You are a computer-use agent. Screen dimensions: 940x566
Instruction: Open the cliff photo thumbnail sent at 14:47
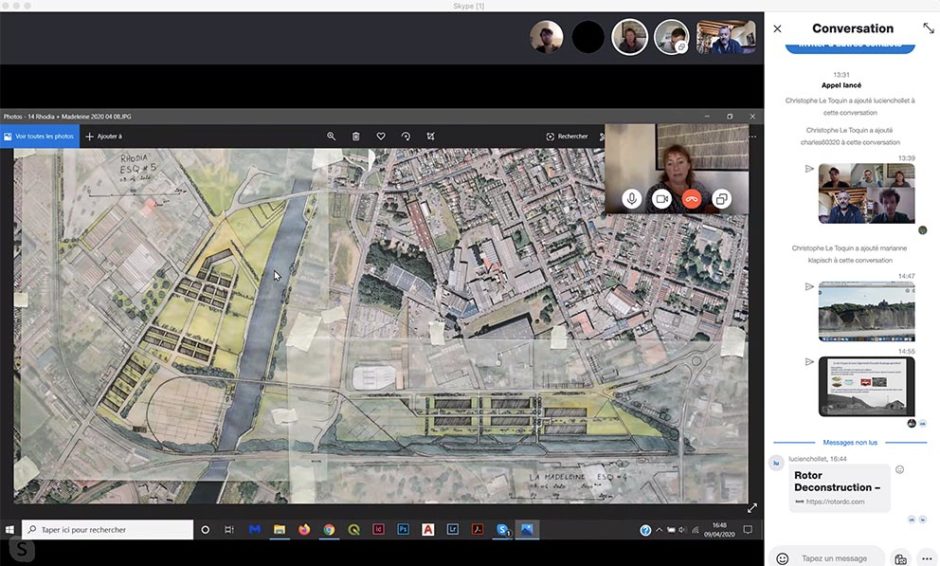point(866,311)
